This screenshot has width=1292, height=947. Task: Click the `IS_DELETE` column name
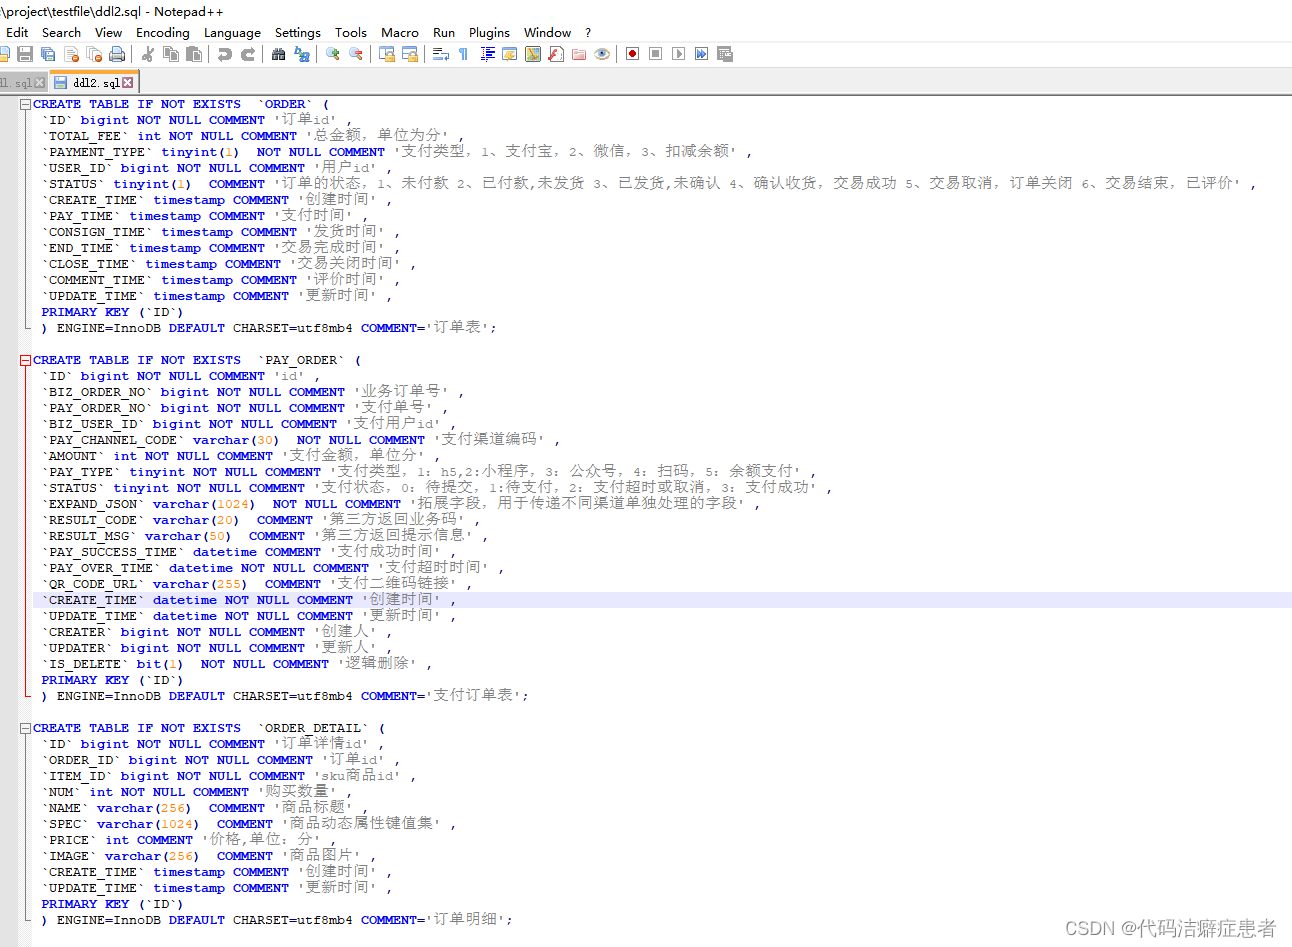tap(85, 664)
